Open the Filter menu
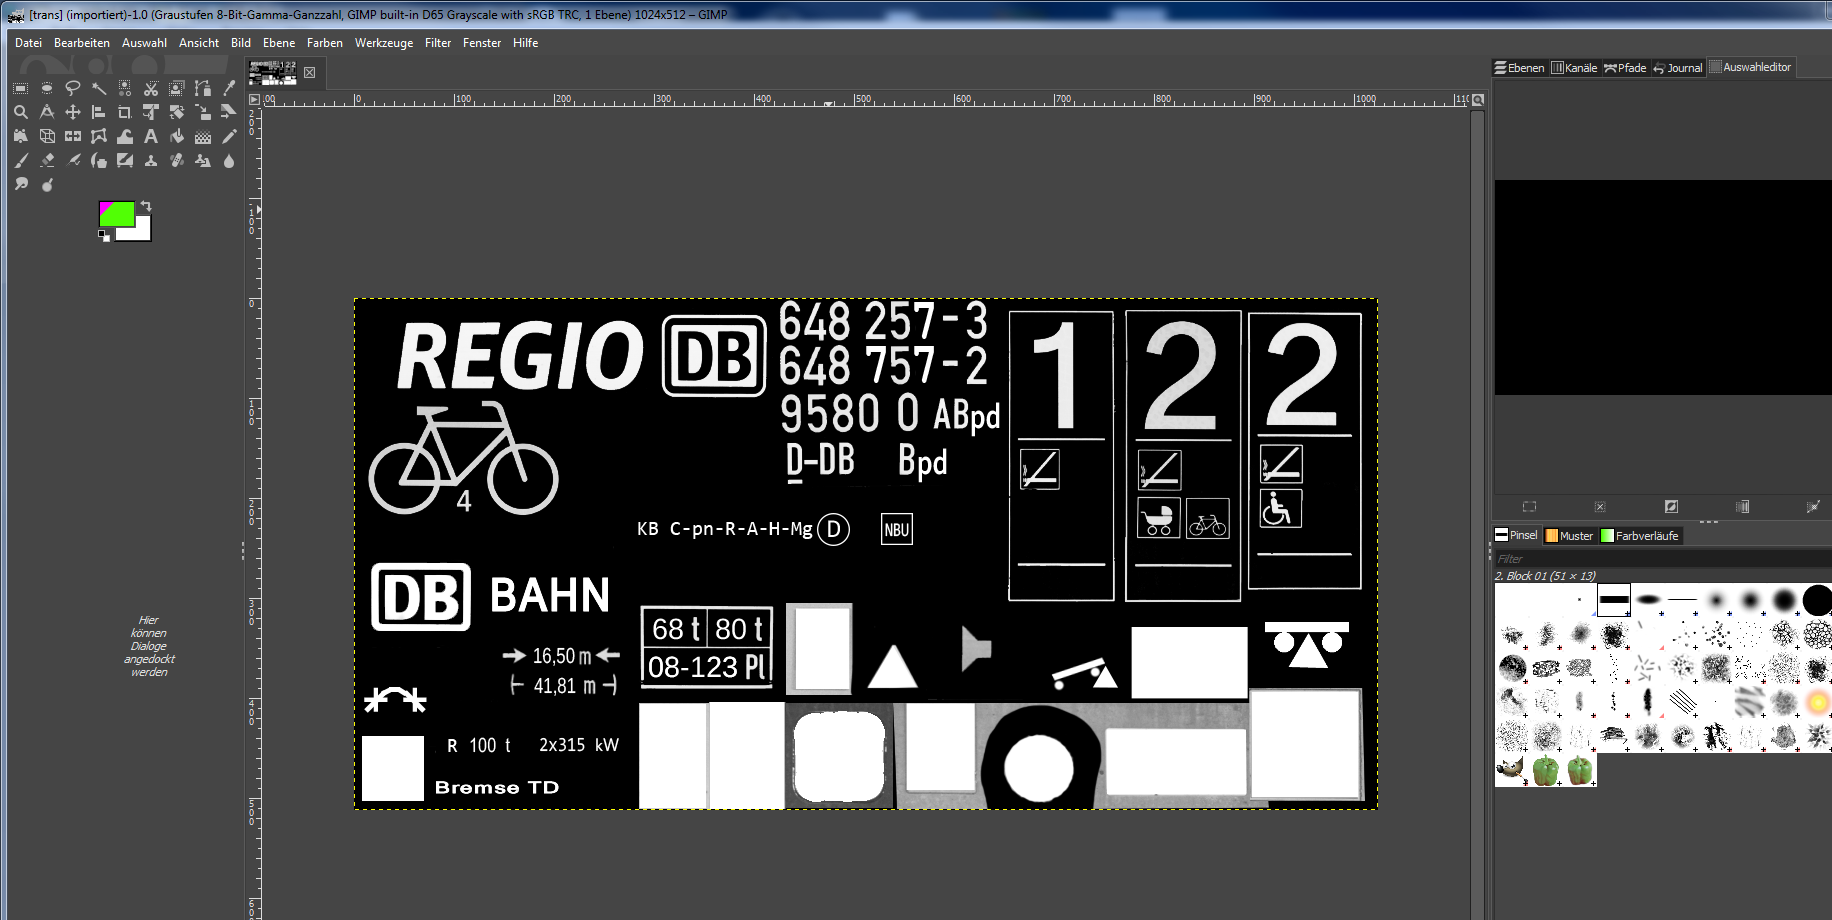This screenshot has width=1832, height=920. 438,43
